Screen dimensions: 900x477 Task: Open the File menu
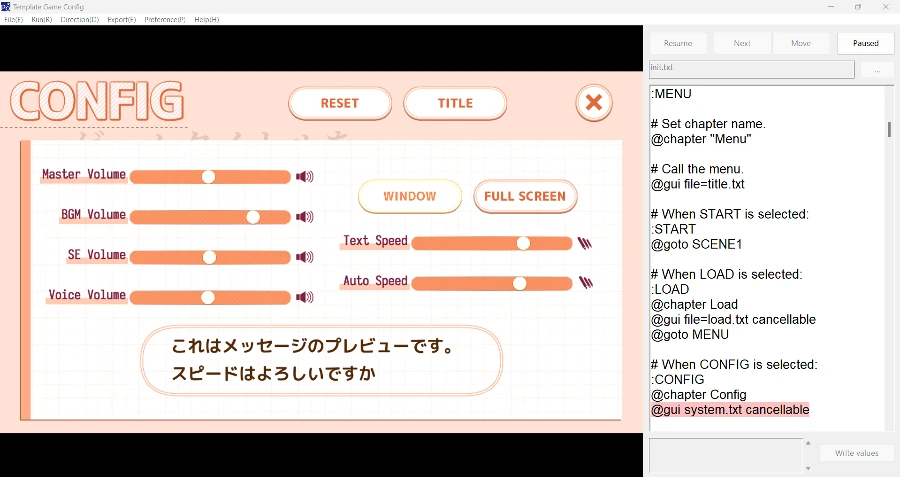coord(13,20)
